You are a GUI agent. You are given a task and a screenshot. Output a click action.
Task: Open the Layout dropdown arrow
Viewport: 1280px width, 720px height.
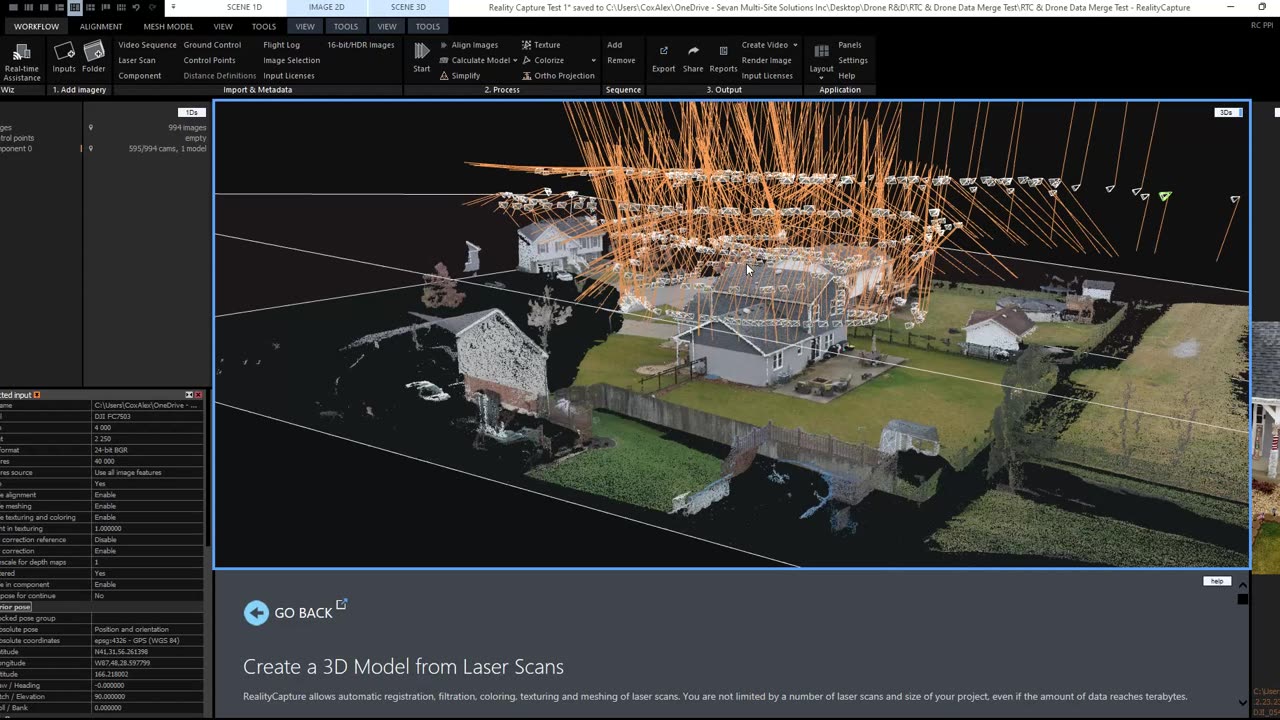pyautogui.click(x=821, y=77)
